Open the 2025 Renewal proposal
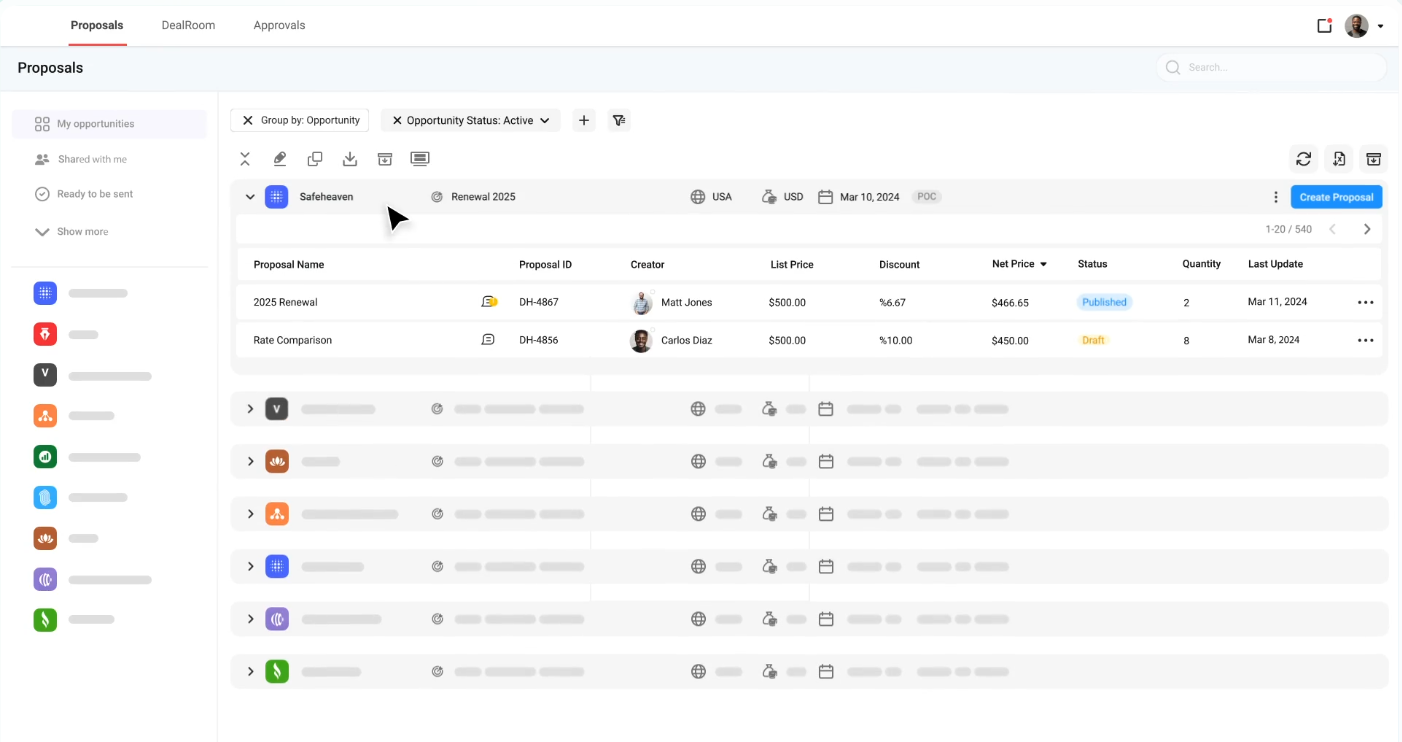1402x742 pixels. pyautogui.click(x=286, y=302)
